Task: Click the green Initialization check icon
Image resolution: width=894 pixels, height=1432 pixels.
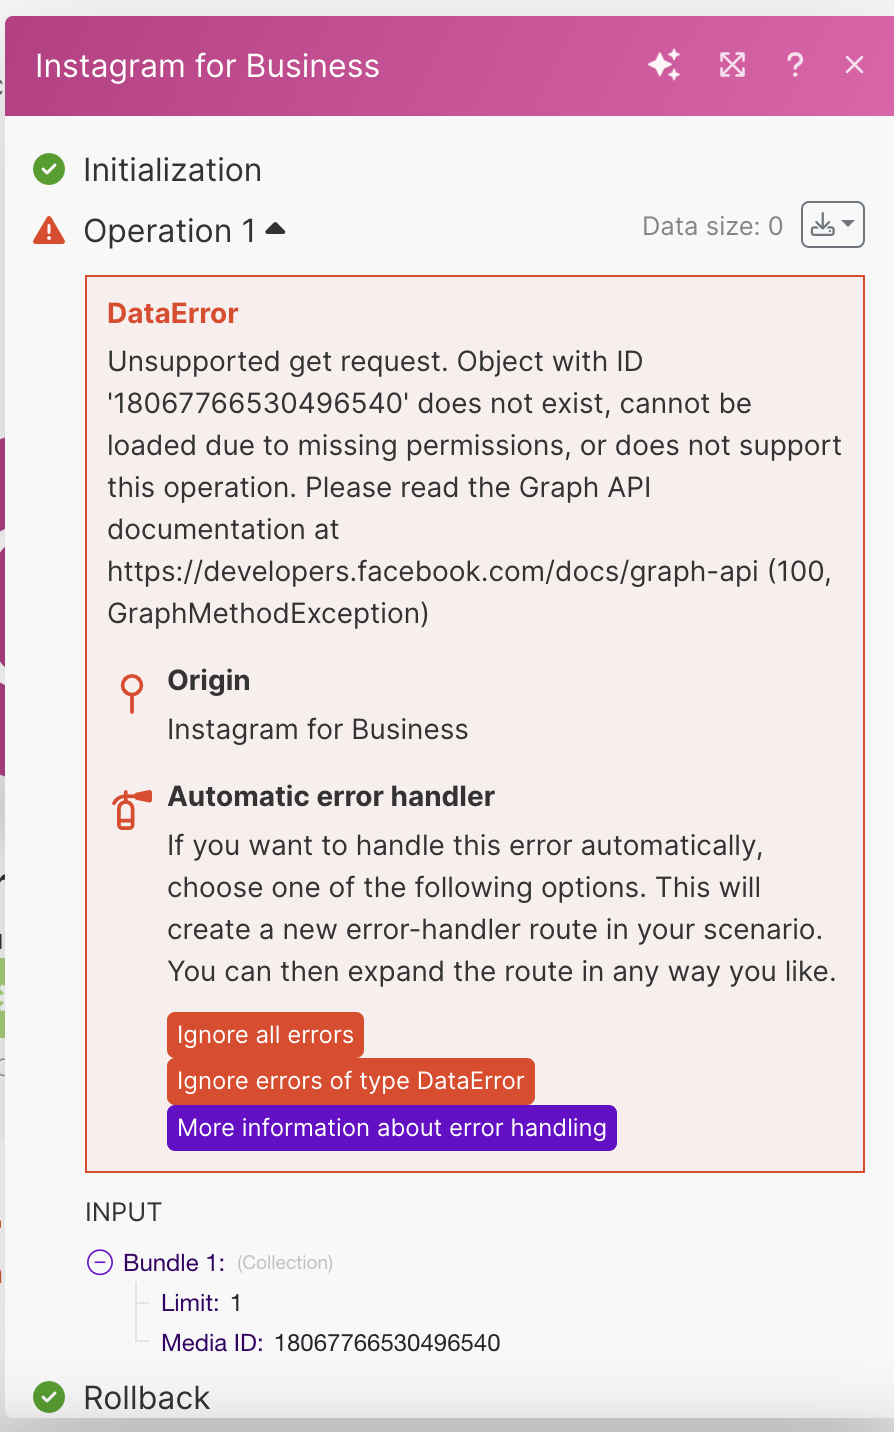Action: [49, 170]
